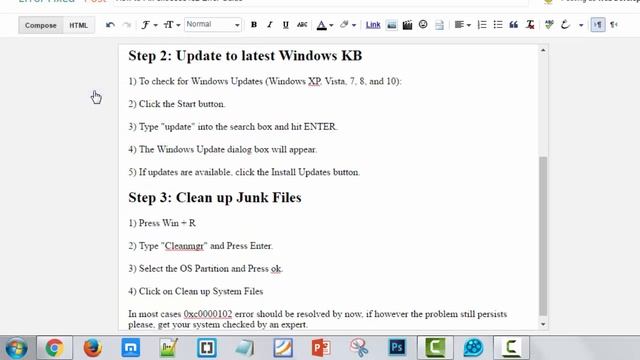
Task: Open PowerPoint from the taskbar
Action: click(321, 348)
